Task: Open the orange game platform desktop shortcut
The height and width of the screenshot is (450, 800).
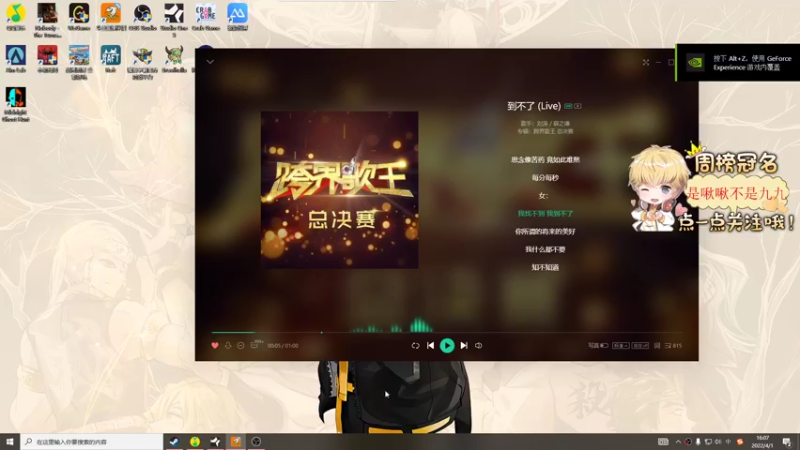Action: (x=111, y=16)
